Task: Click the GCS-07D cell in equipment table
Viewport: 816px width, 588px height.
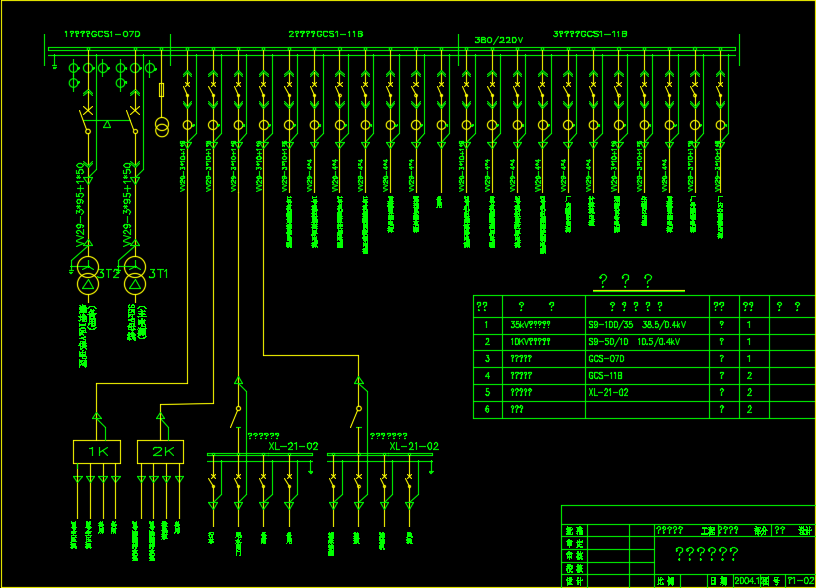Action: [x=607, y=359]
